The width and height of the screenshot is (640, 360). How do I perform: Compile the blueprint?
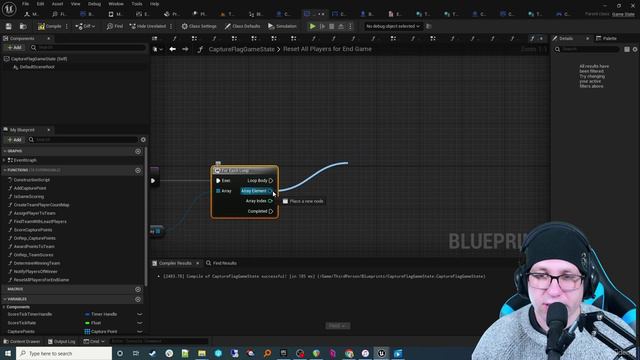point(50,26)
